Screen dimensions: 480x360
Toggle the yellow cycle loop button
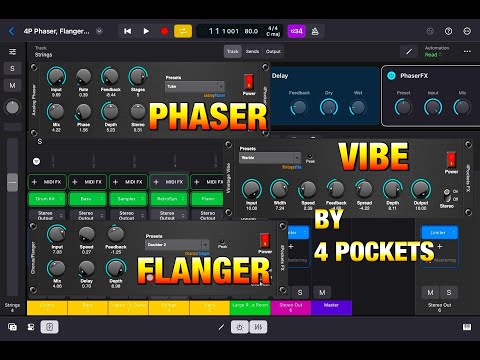[x=183, y=31]
